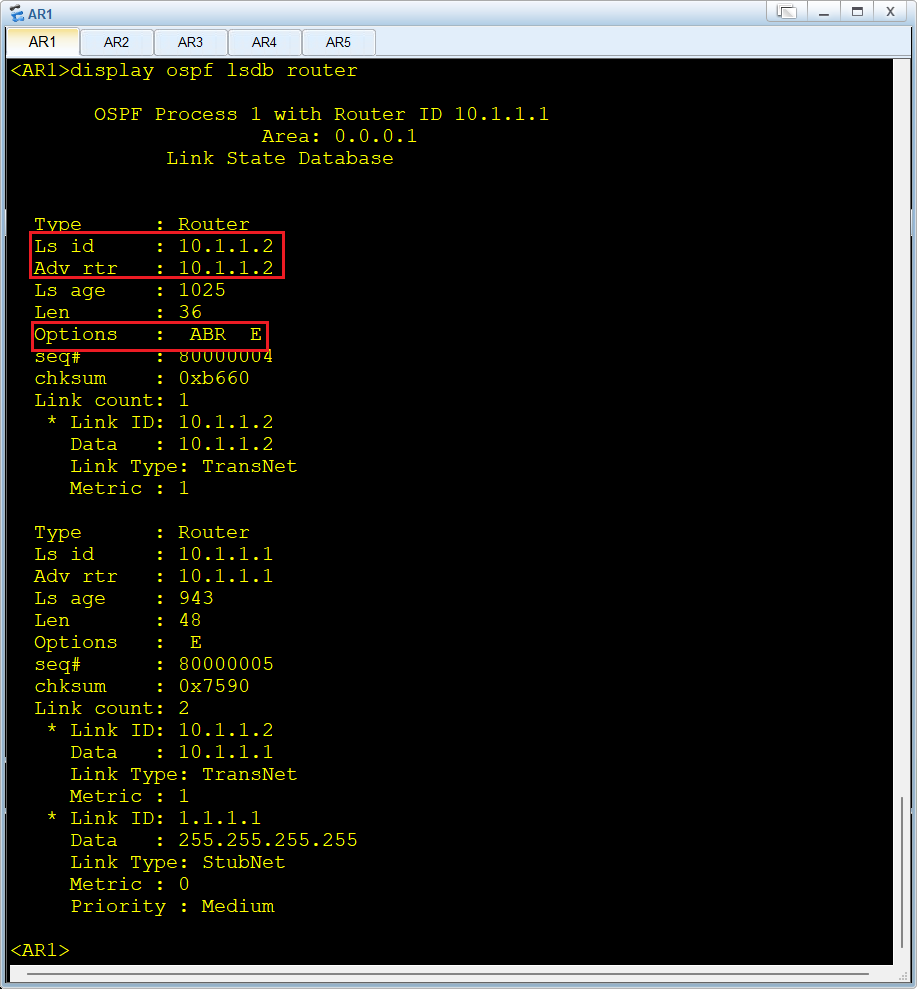
Task: Click the restore-down overlapping windows icon
Action: click(x=787, y=11)
